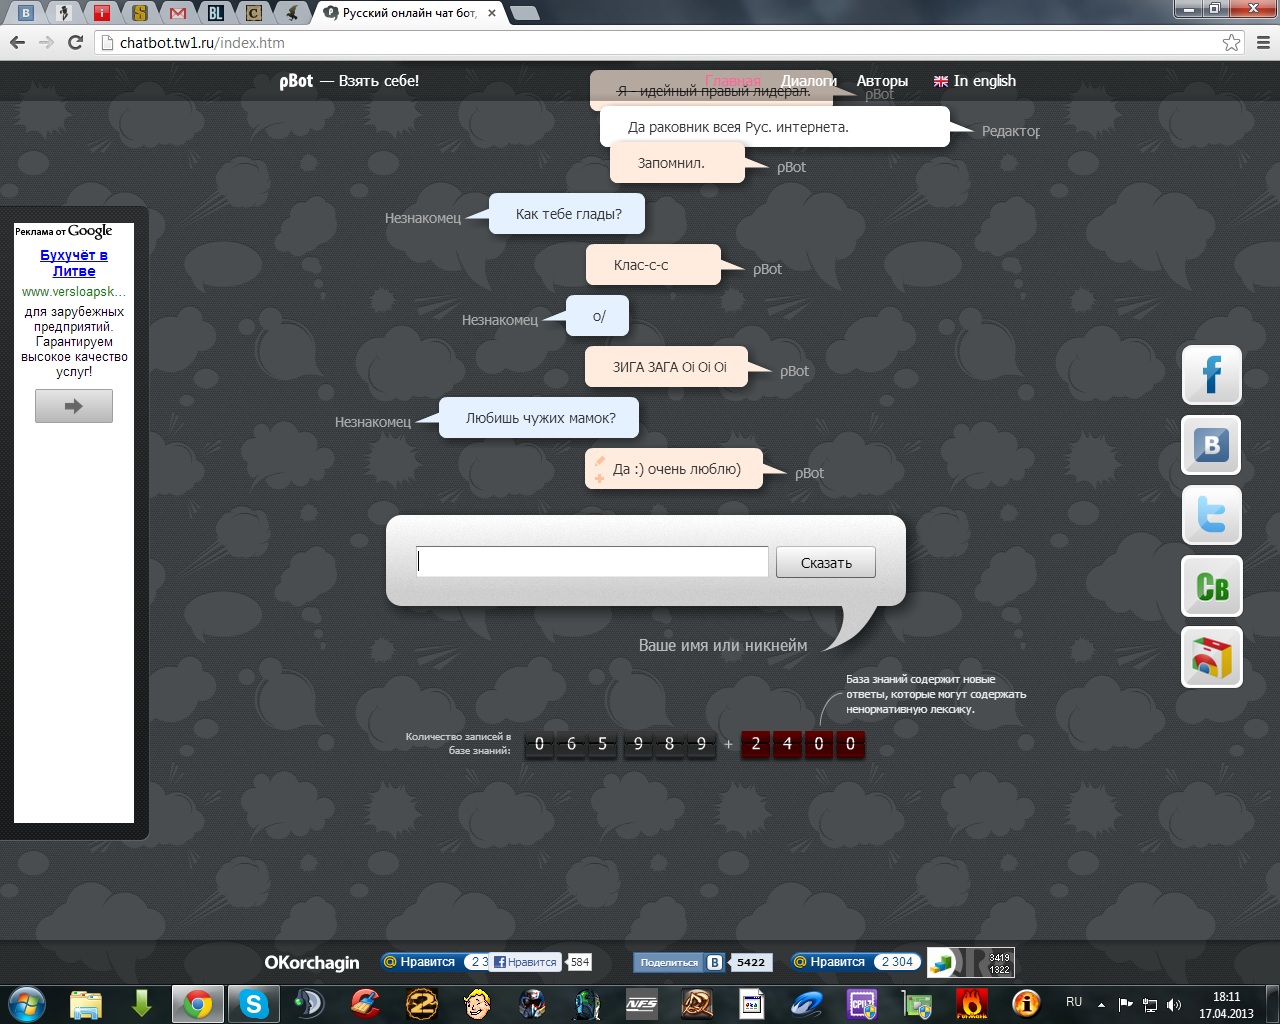Viewport: 1280px width, 1024px height.
Task: Click the counter stats icon in the footer
Action: (971, 962)
